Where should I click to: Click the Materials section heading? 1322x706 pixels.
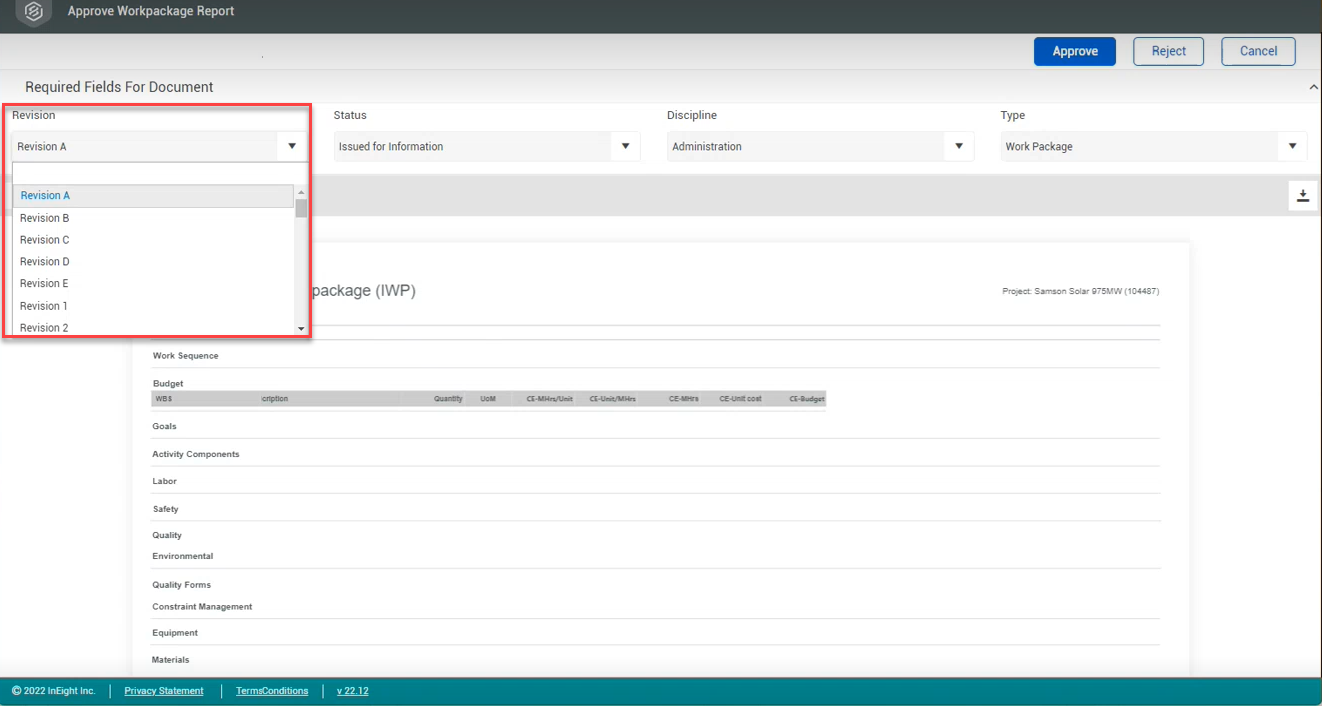171,660
